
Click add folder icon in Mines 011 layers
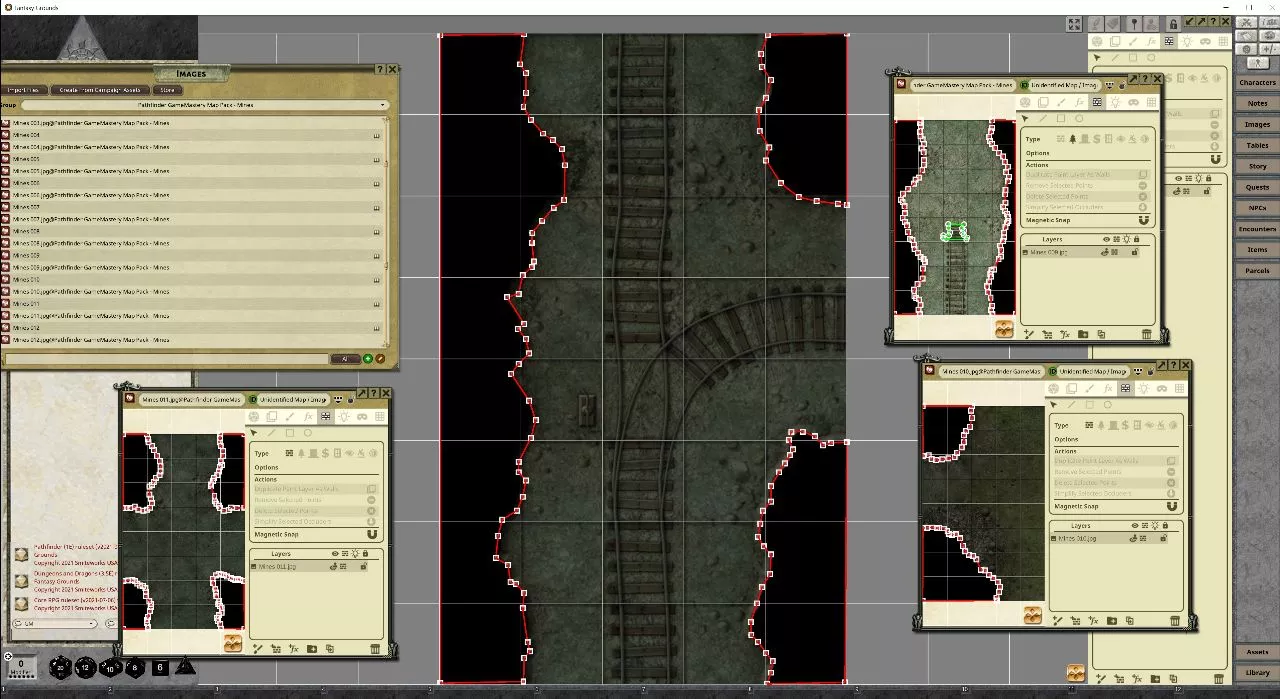click(x=312, y=648)
